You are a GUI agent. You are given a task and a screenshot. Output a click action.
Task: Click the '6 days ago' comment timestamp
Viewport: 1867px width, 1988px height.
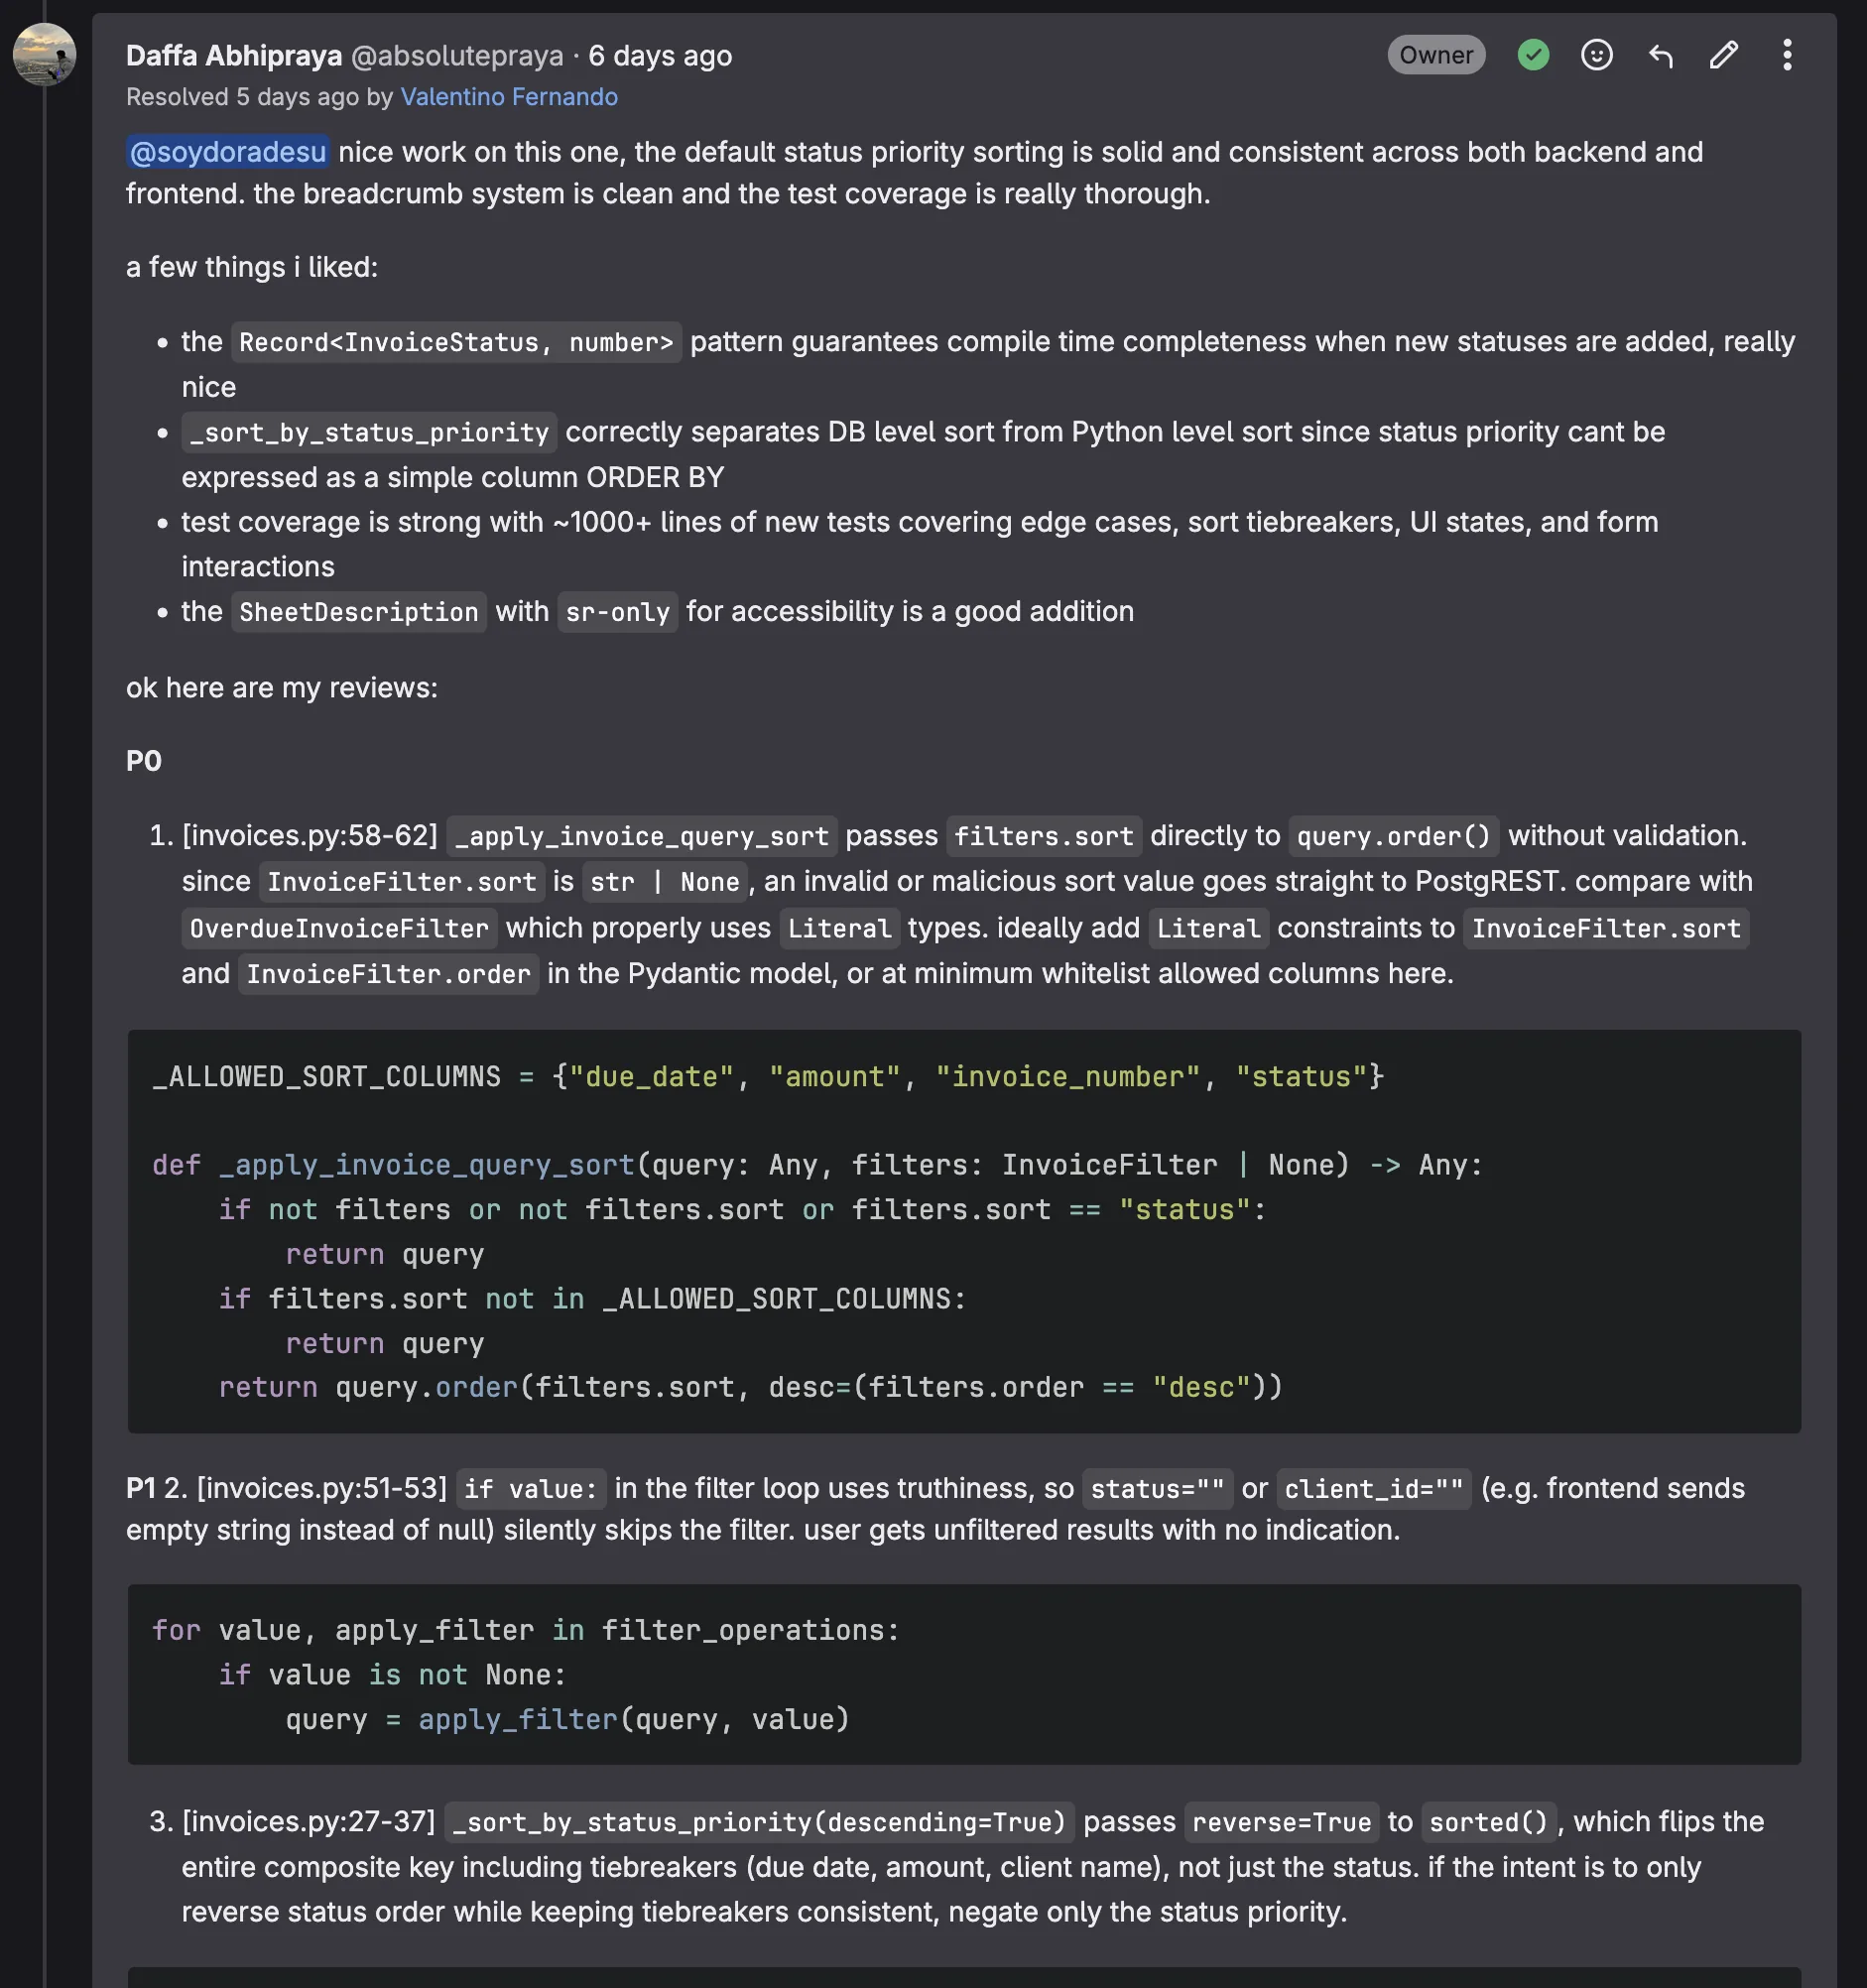pyautogui.click(x=660, y=56)
